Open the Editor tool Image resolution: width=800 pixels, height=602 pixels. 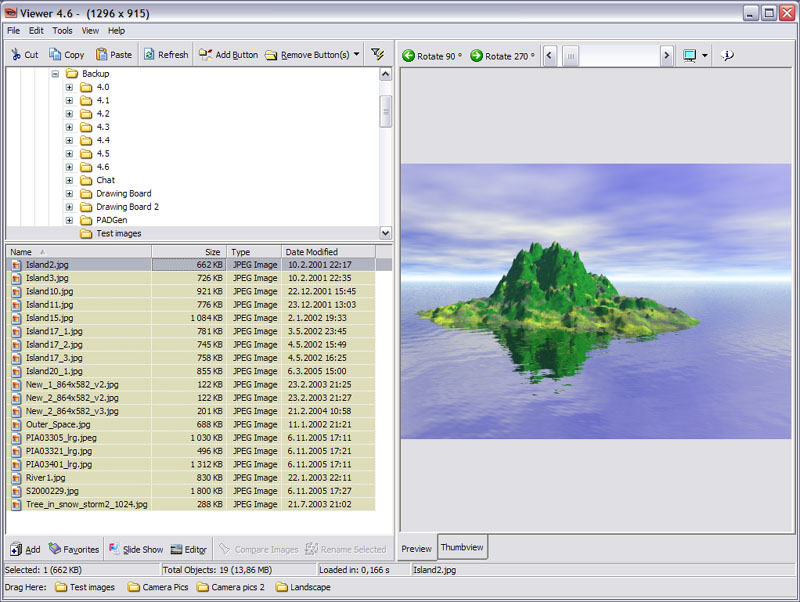coord(188,549)
